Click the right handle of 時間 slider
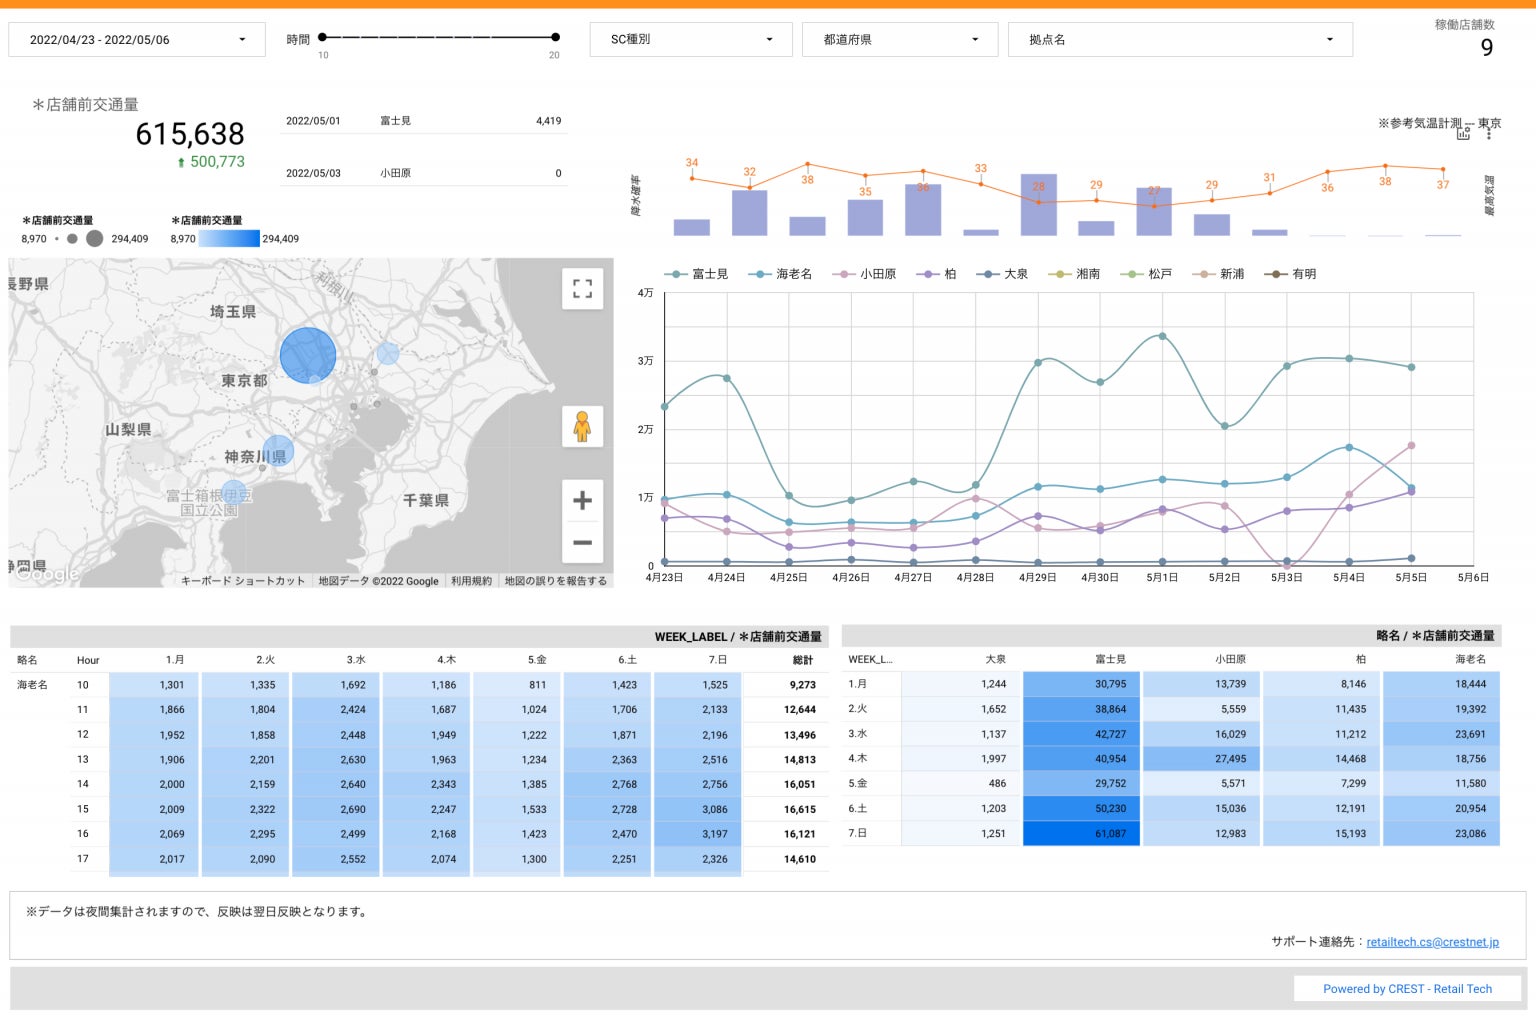1536x1017 pixels. (x=555, y=37)
